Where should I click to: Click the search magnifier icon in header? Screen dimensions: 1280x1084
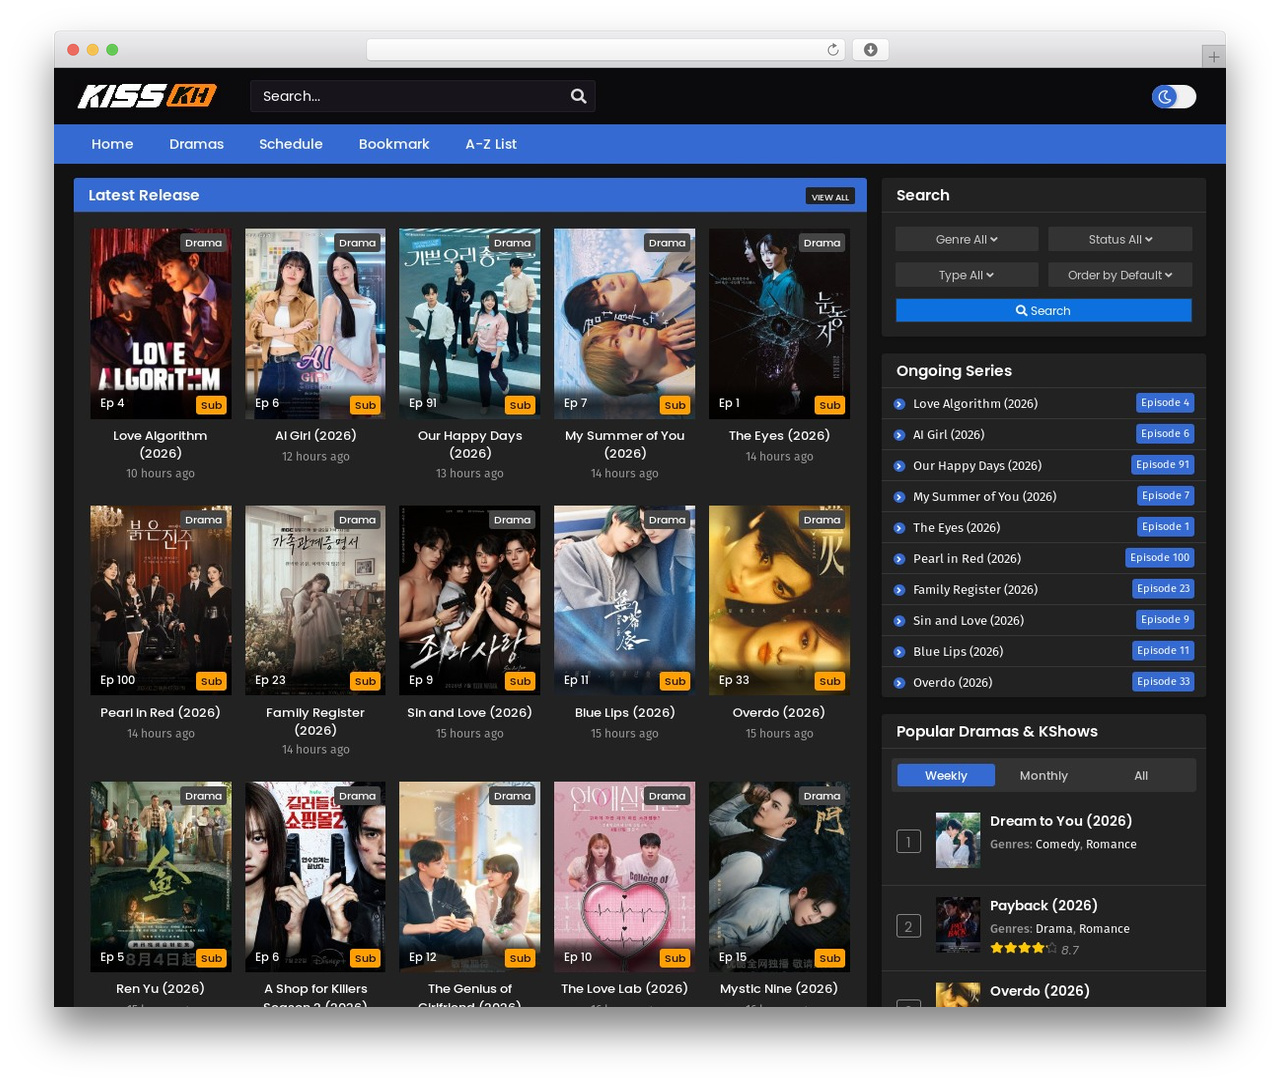(578, 96)
